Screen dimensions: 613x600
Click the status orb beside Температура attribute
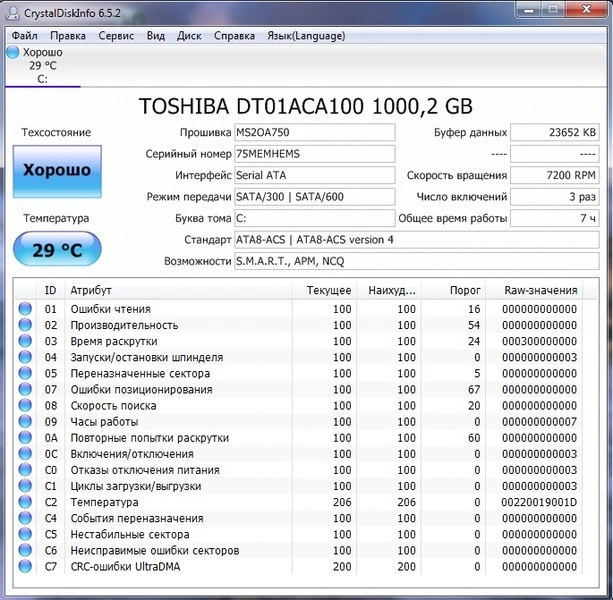25,502
